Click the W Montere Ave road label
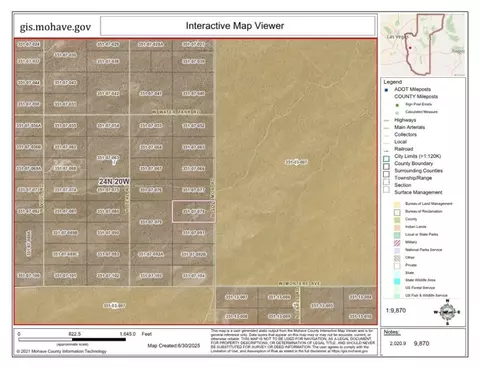 point(300,283)
